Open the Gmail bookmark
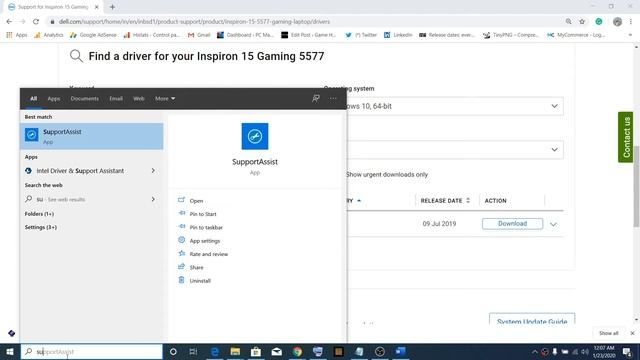The height and width of the screenshot is (360, 640). [x=199, y=35]
